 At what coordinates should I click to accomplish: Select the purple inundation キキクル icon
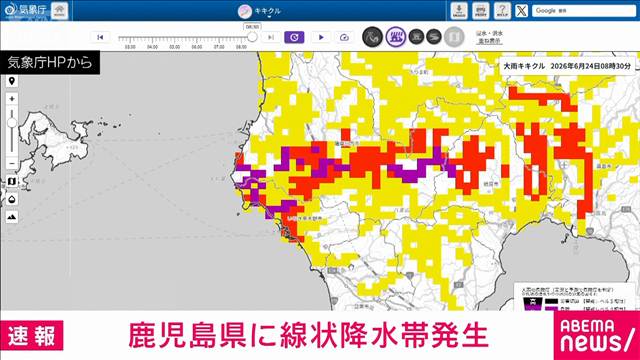point(396,37)
